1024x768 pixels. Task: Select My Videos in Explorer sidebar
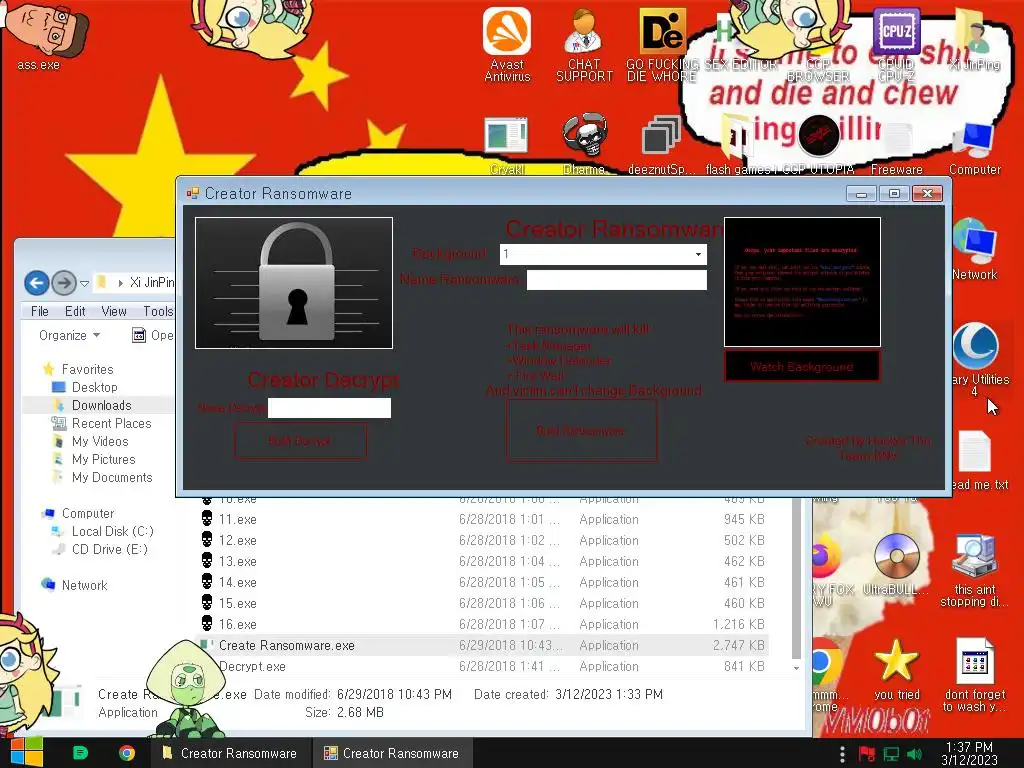(100, 441)
